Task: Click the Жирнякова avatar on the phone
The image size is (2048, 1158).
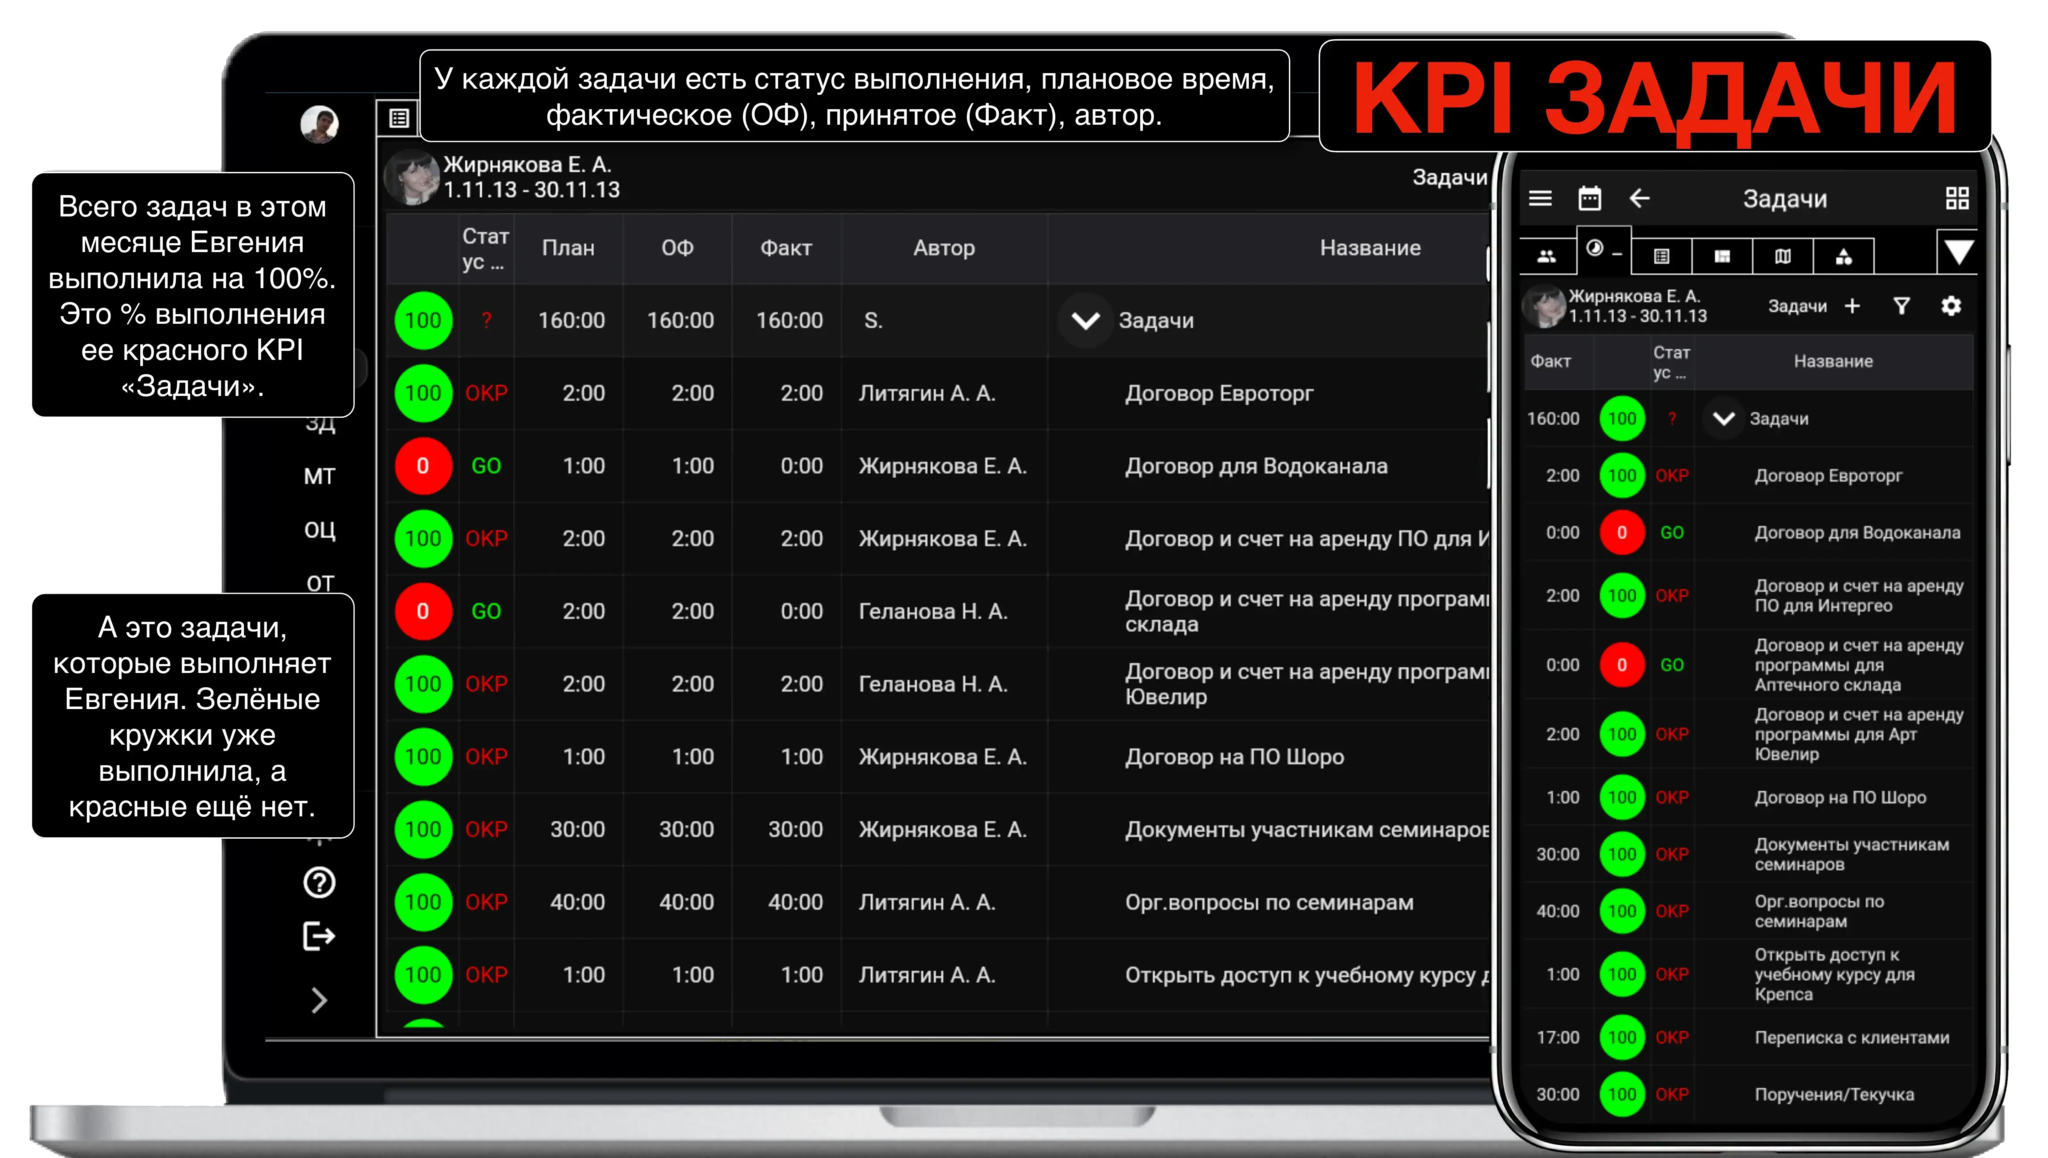Action: click(1545, 306)
